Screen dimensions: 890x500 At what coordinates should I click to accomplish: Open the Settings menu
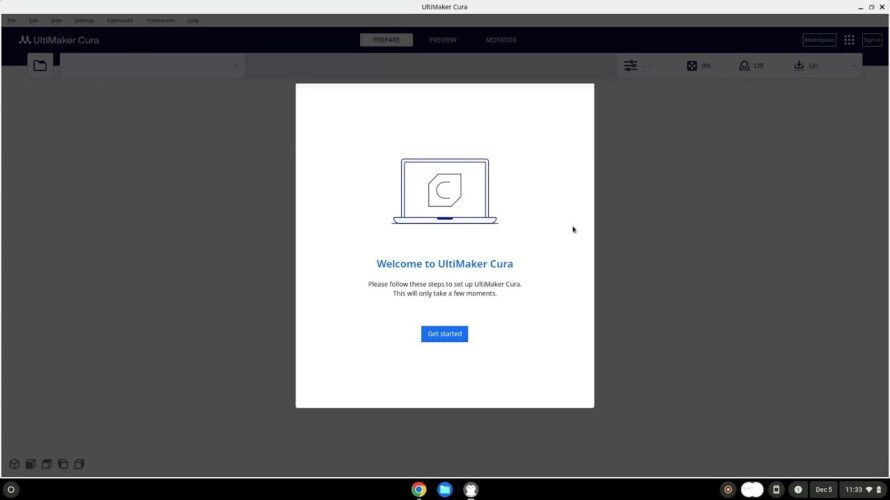85,20
